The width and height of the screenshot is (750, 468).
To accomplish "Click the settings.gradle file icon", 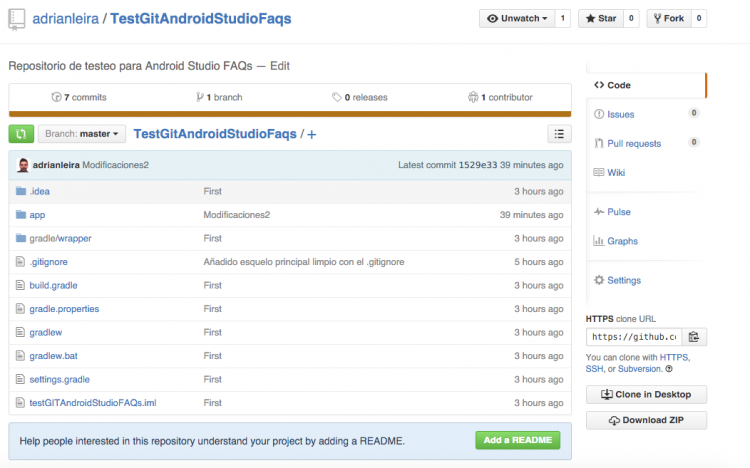I will point(20,379).
